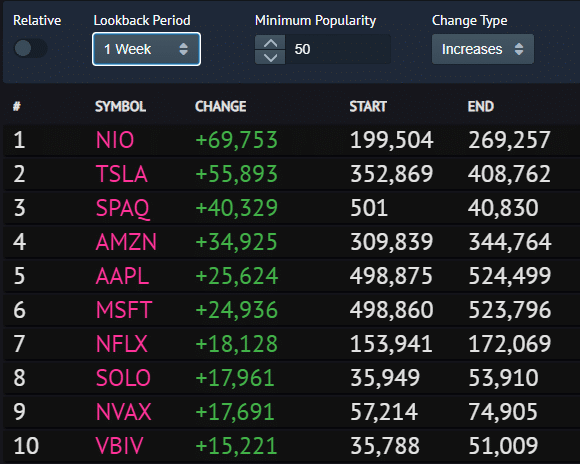Open the NFLX symbol link

(122, 344)
